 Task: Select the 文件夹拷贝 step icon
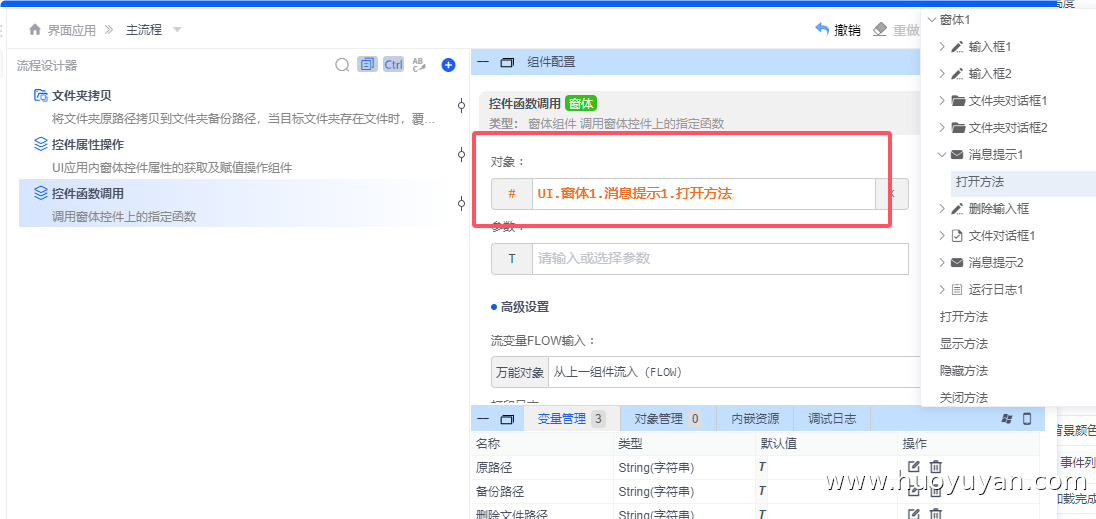[x=41, y=95]
